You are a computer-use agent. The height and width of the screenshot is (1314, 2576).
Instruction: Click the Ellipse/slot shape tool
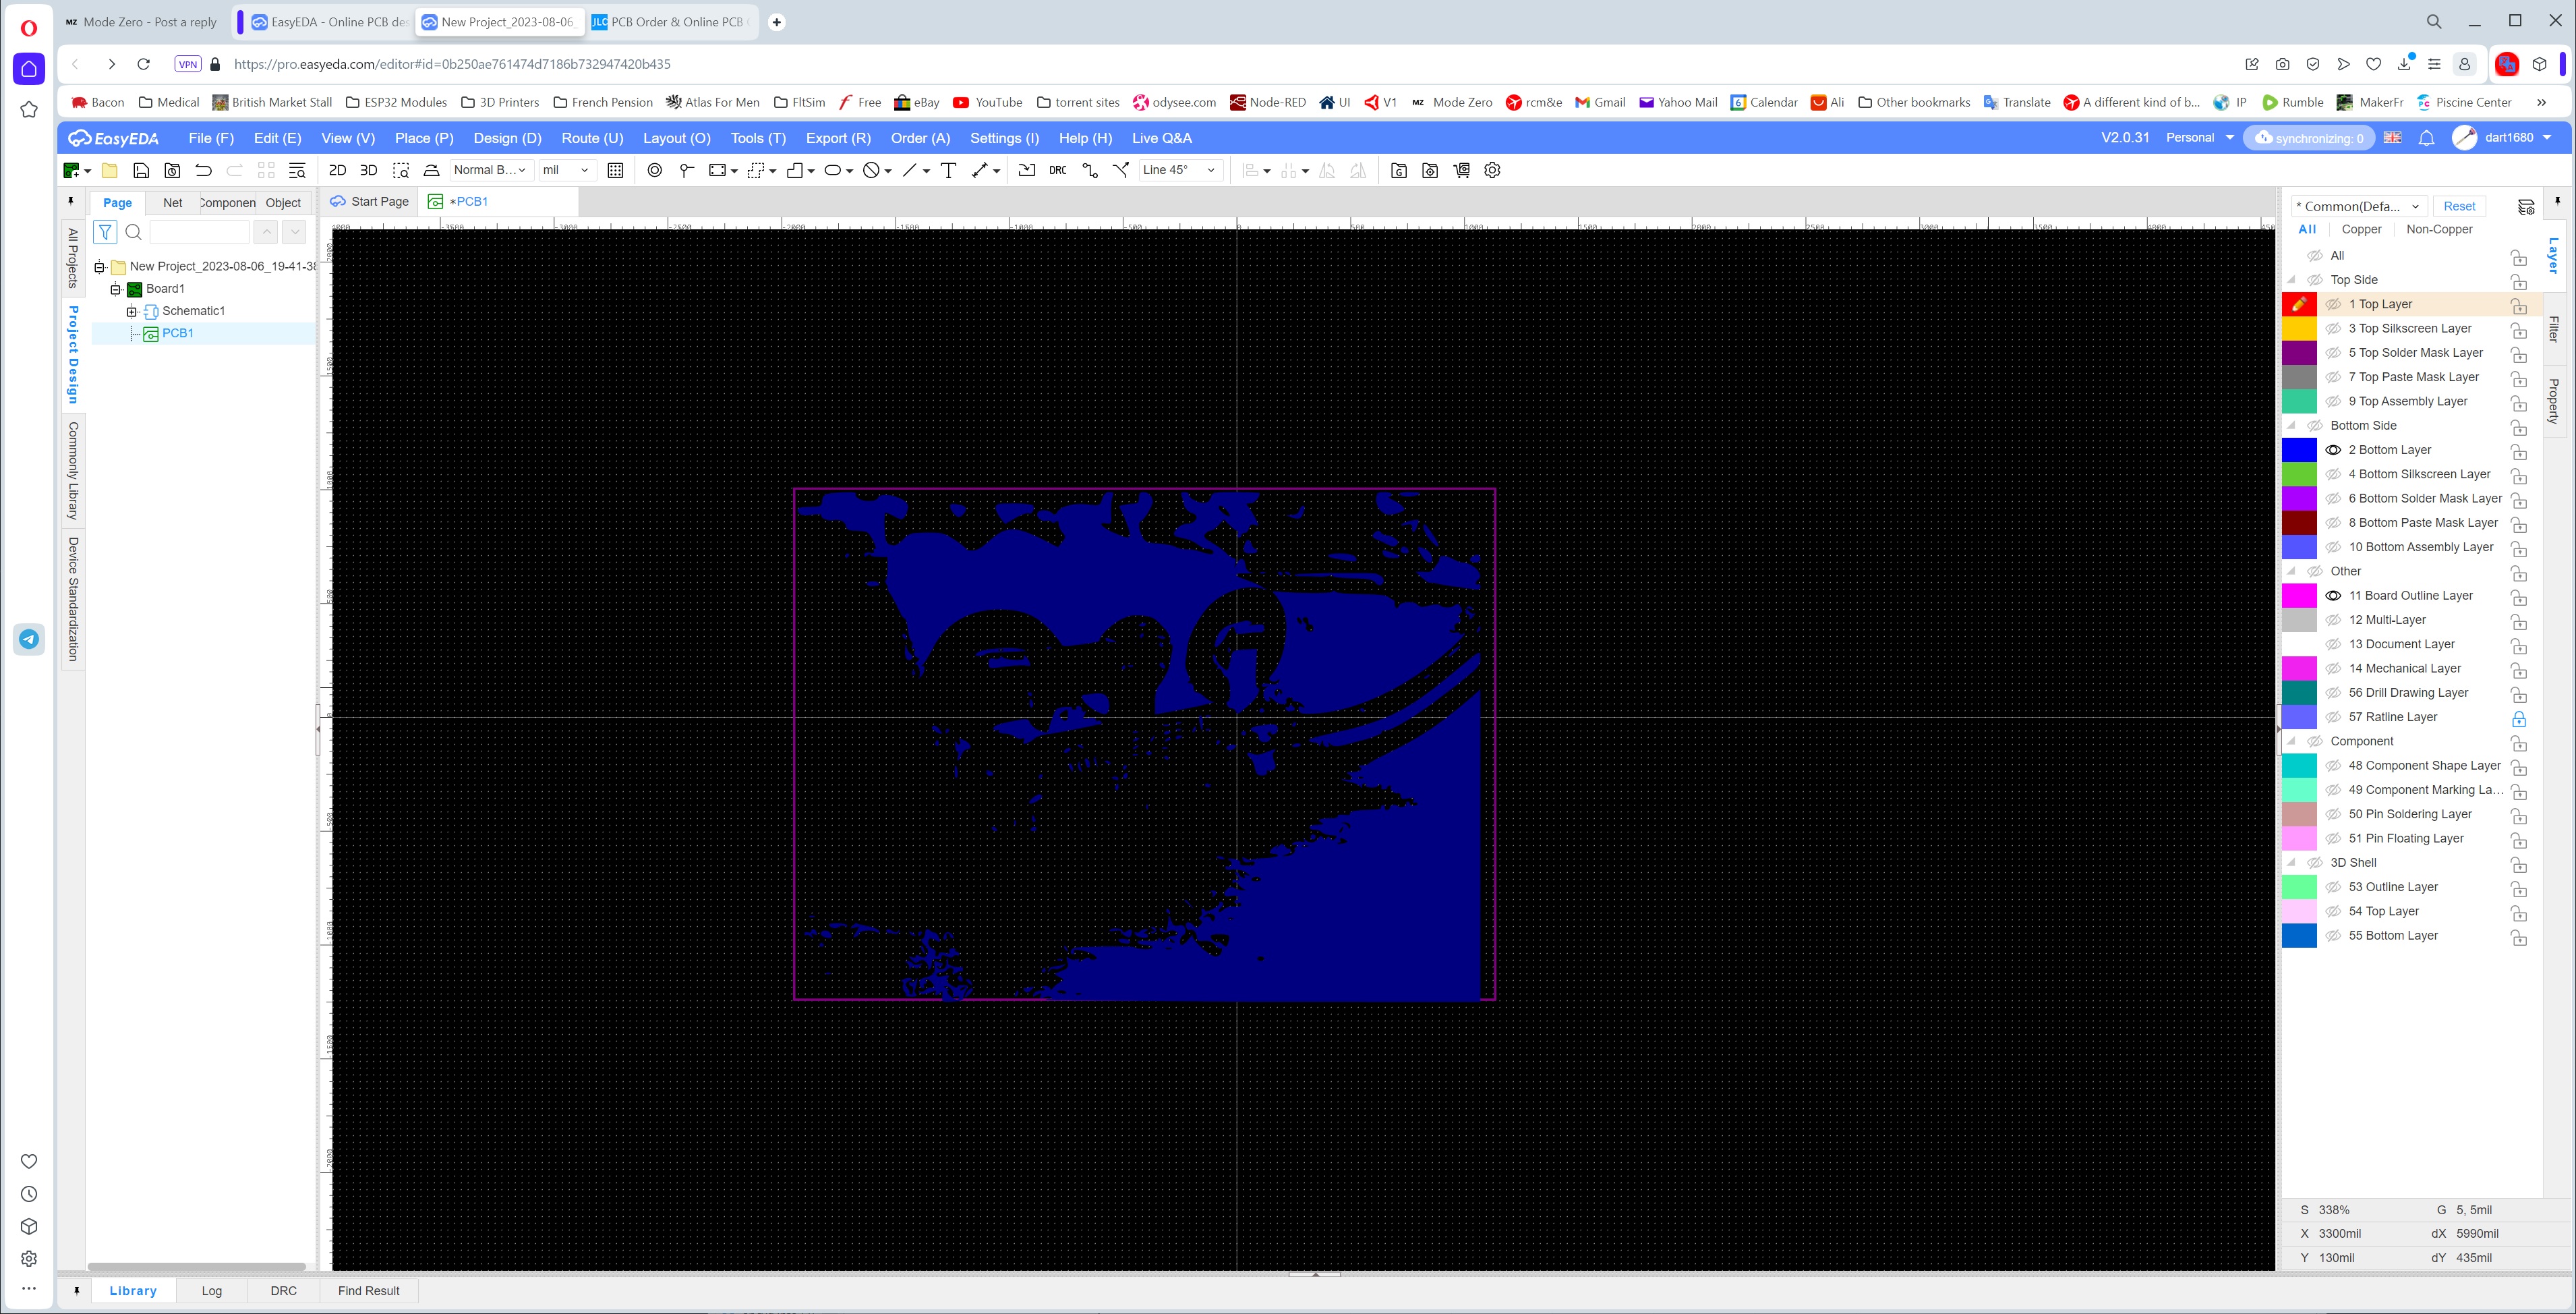[833, 171]
